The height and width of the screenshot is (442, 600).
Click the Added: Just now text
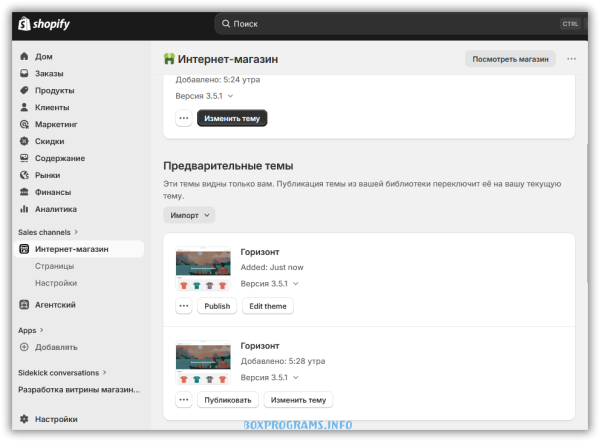pos(272,267)
